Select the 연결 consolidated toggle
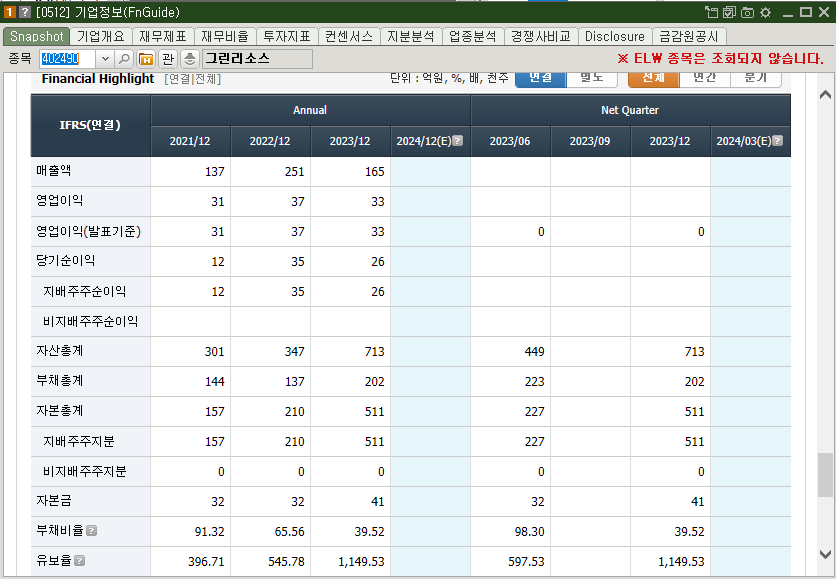 (x=540, y=78)
